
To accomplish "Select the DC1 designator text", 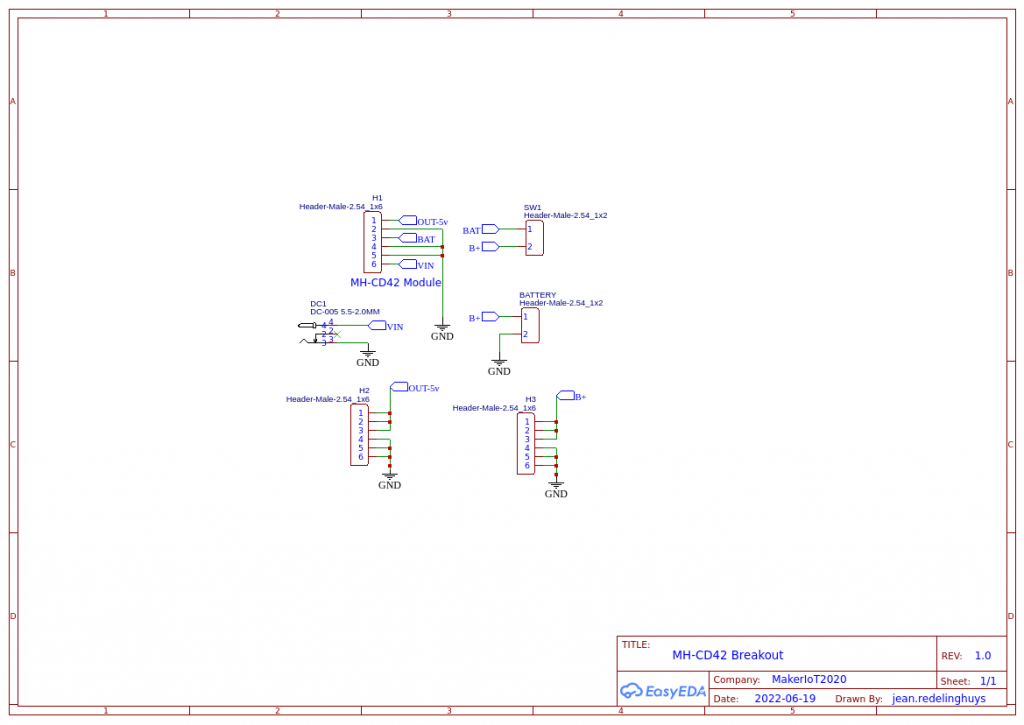I will (318, 304).
